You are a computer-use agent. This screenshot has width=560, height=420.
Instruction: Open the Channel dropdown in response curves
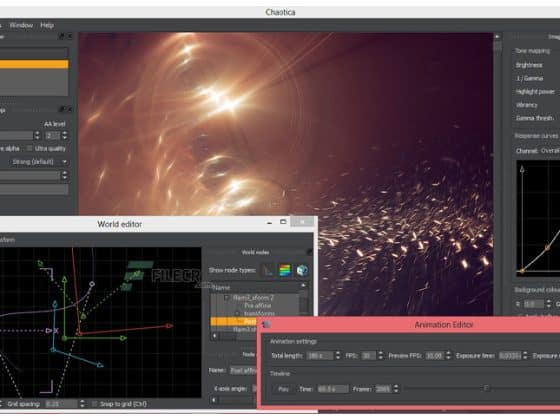(x=549, y=151)
